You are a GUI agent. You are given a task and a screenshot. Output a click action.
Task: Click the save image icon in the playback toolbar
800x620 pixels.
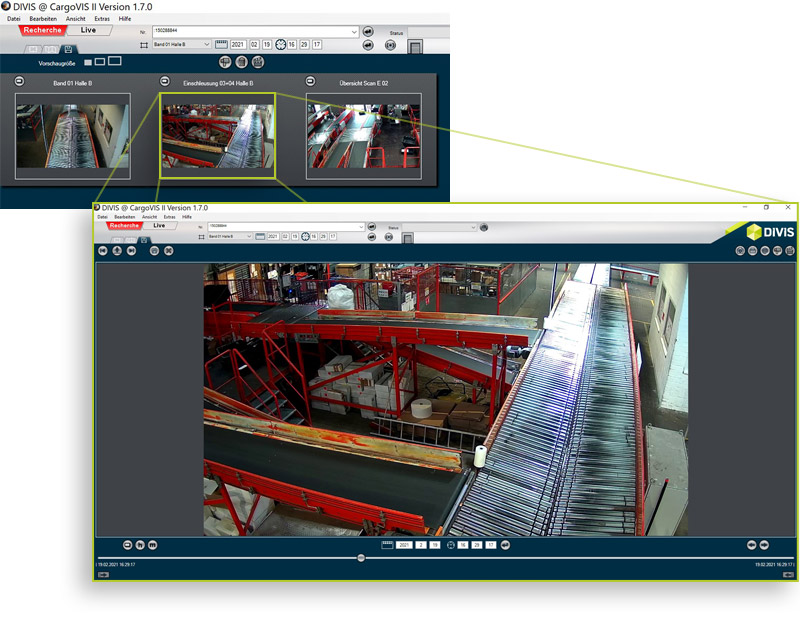tap(154, 251)
